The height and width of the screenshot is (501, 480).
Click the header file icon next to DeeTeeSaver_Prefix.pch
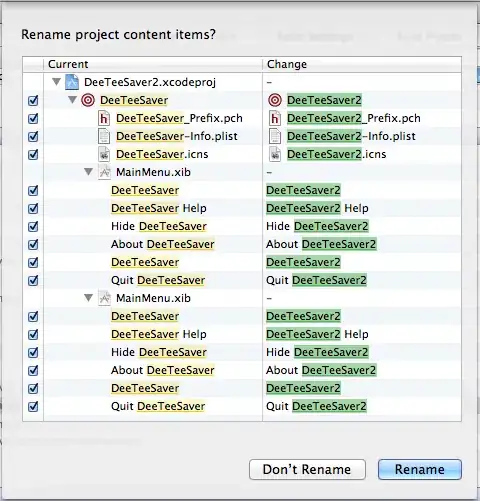pos(104,118)
